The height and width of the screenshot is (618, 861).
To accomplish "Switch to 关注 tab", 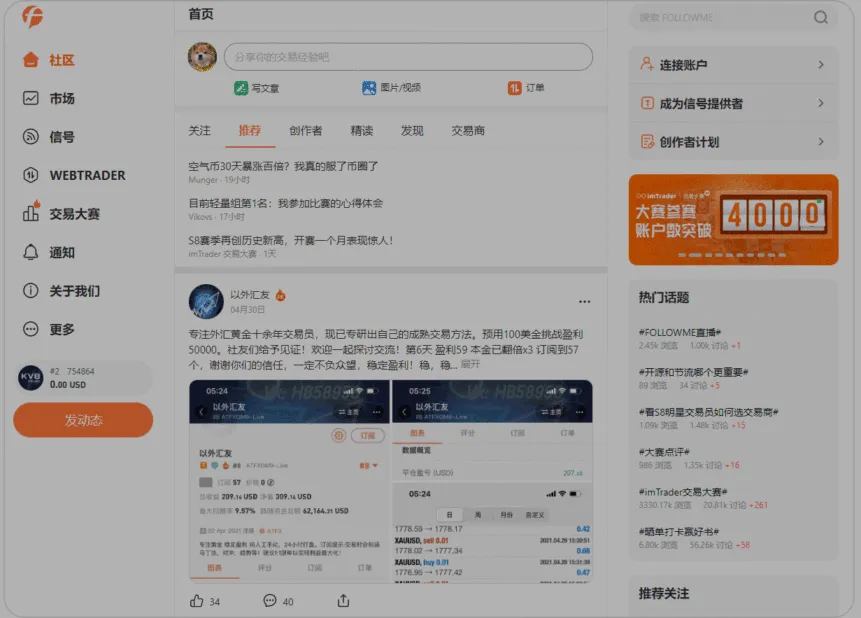I will coord(199,131).
